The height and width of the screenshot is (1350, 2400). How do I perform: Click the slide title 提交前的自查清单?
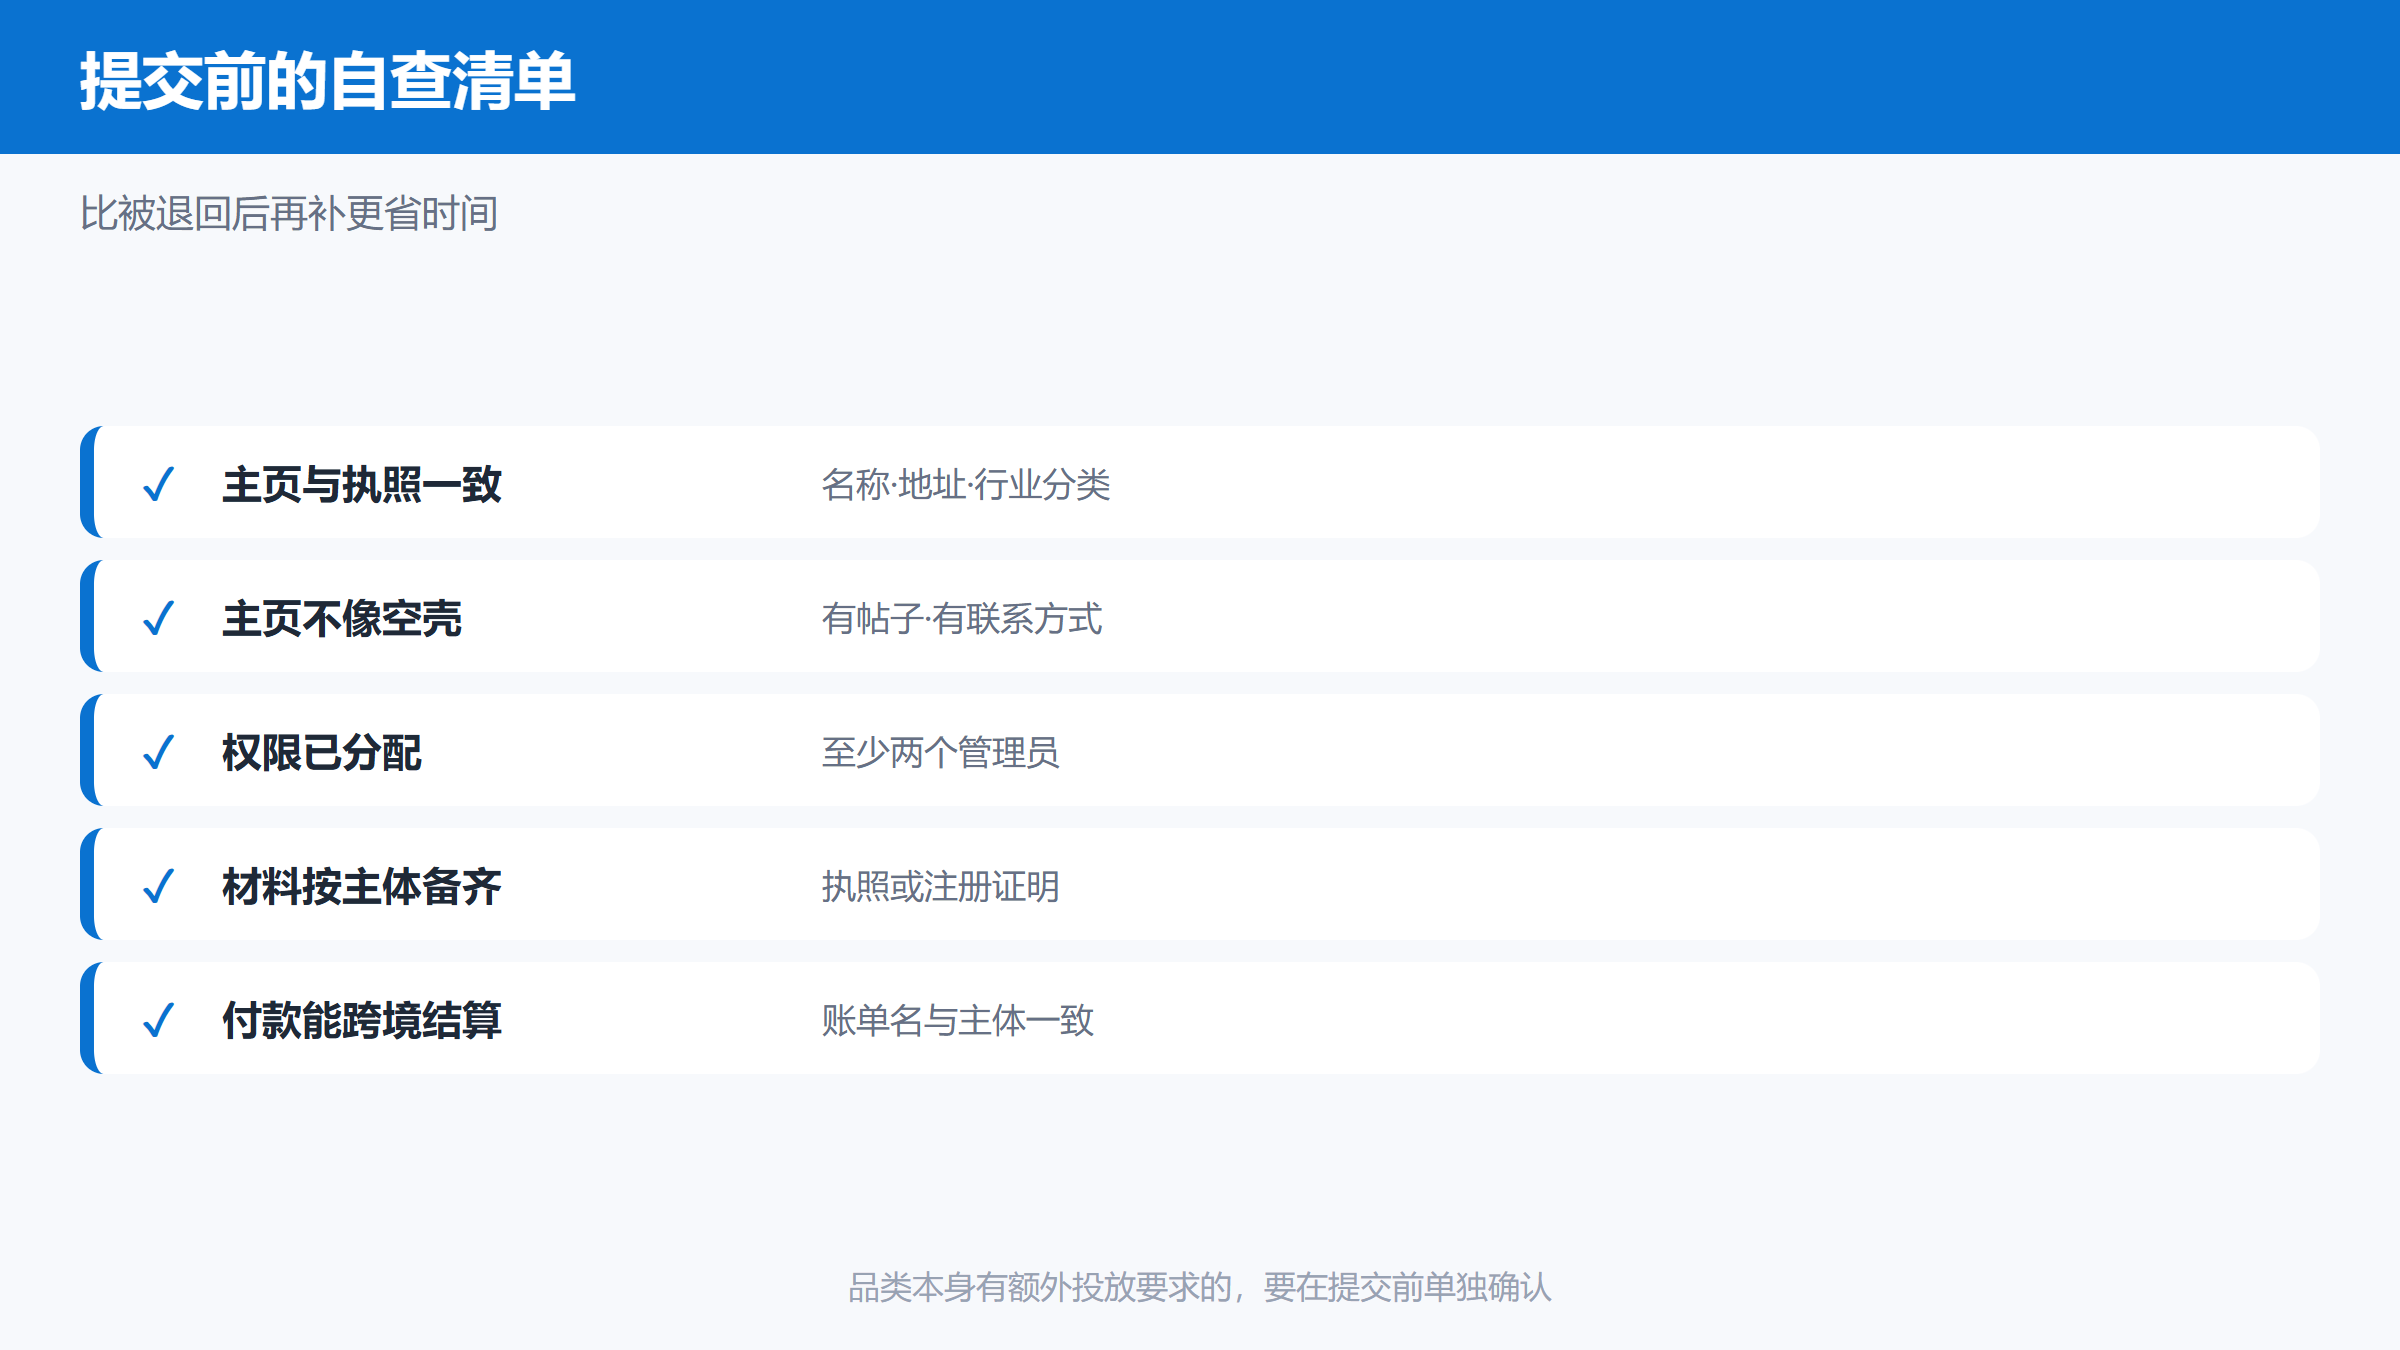(328, 80)
